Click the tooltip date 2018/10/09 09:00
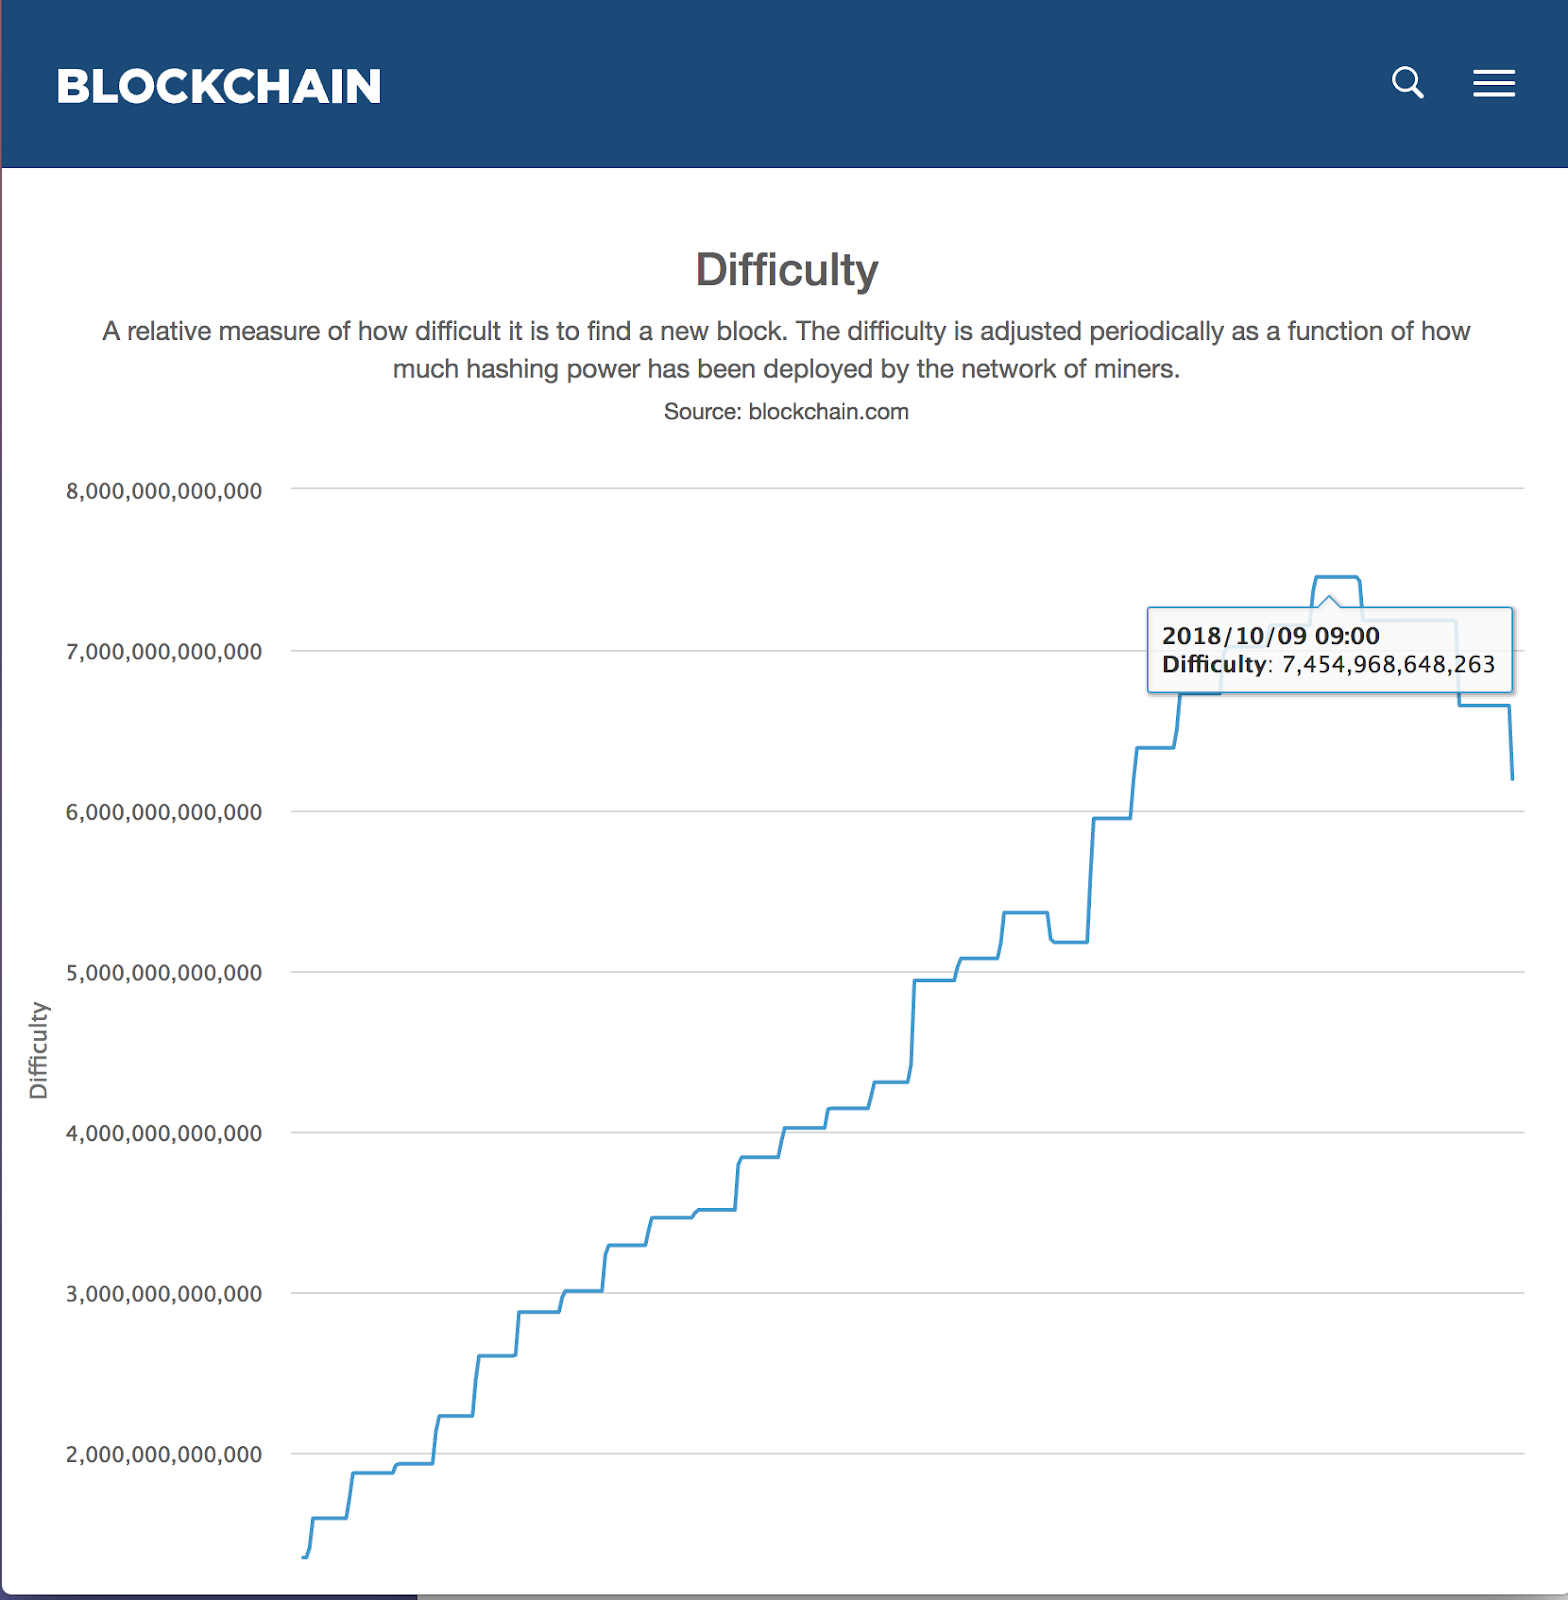 click(x=1270, y=636)
